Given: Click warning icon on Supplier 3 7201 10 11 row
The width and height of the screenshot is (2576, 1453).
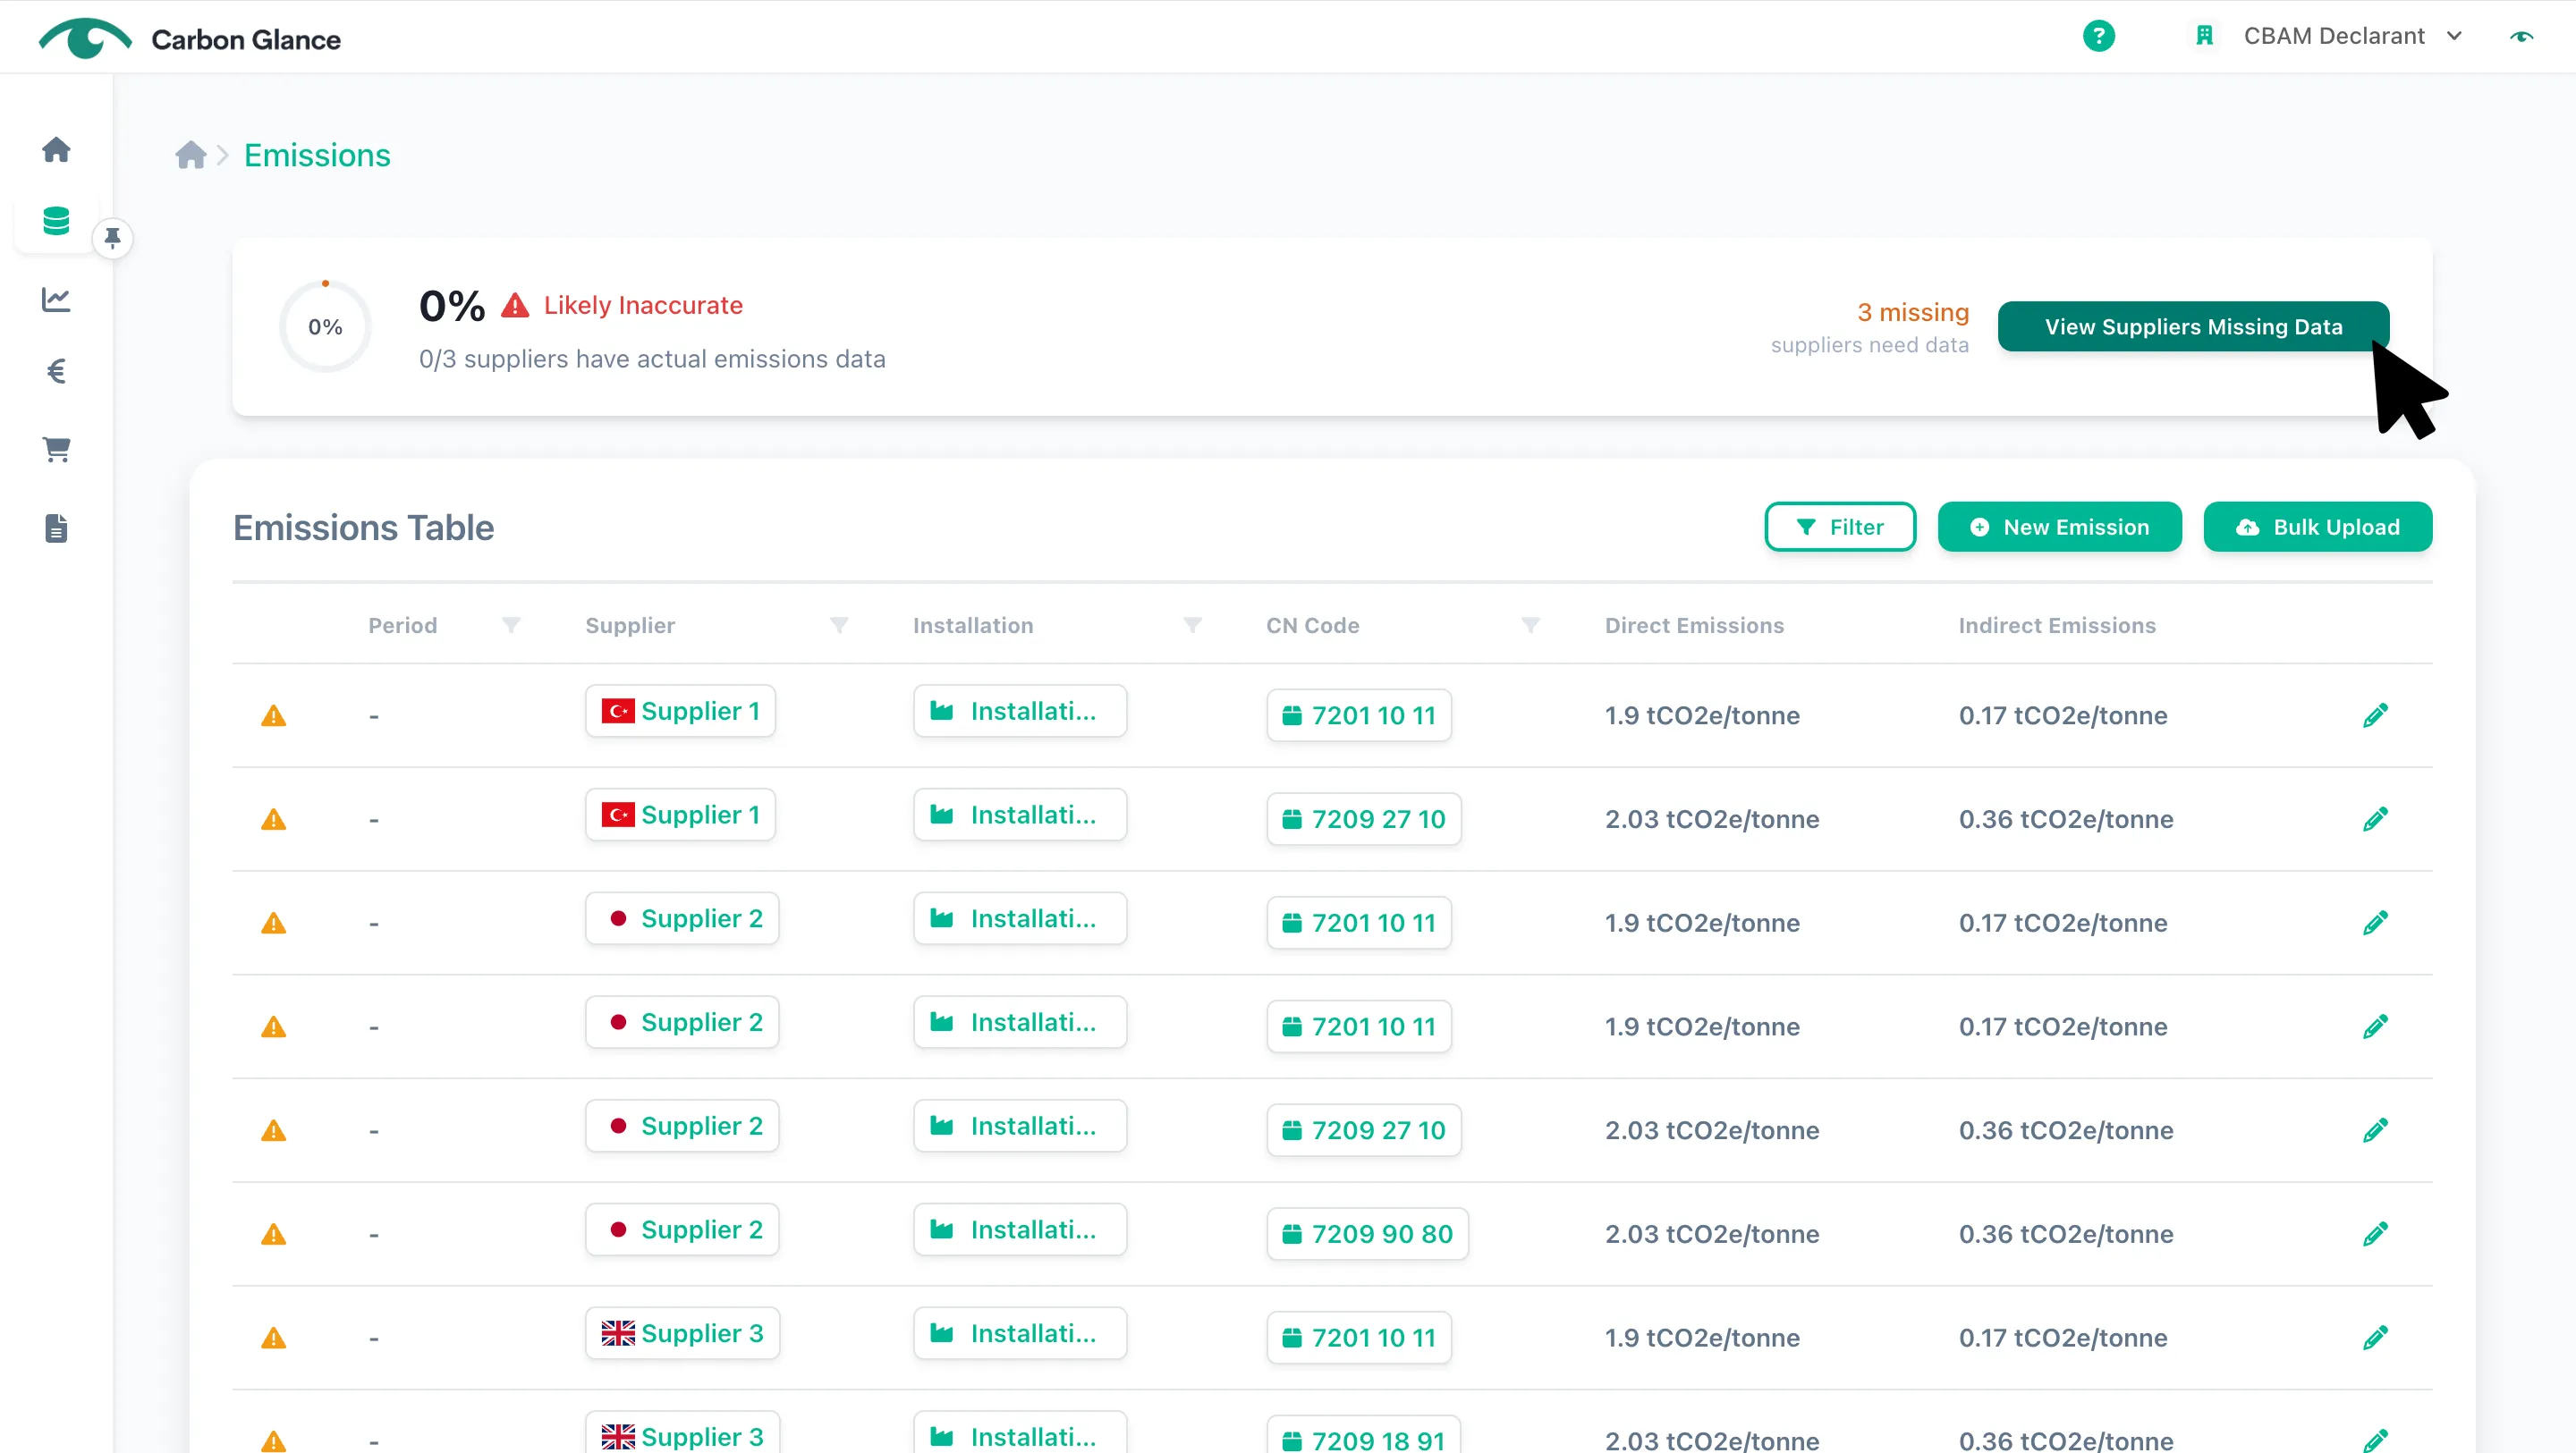Looking at the screenshot, I should point(273,1339).
